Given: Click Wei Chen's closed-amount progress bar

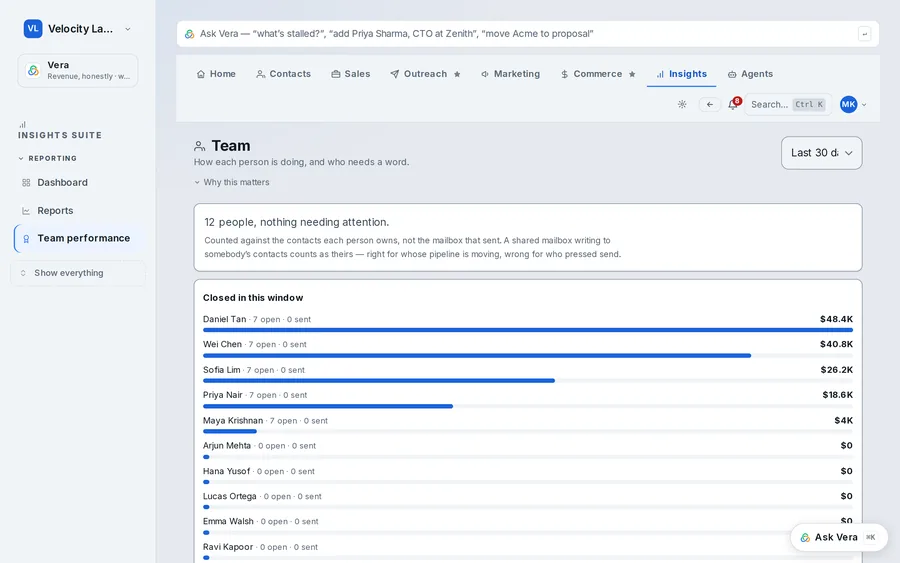Looking at the screenshot, I should [527, 356].
